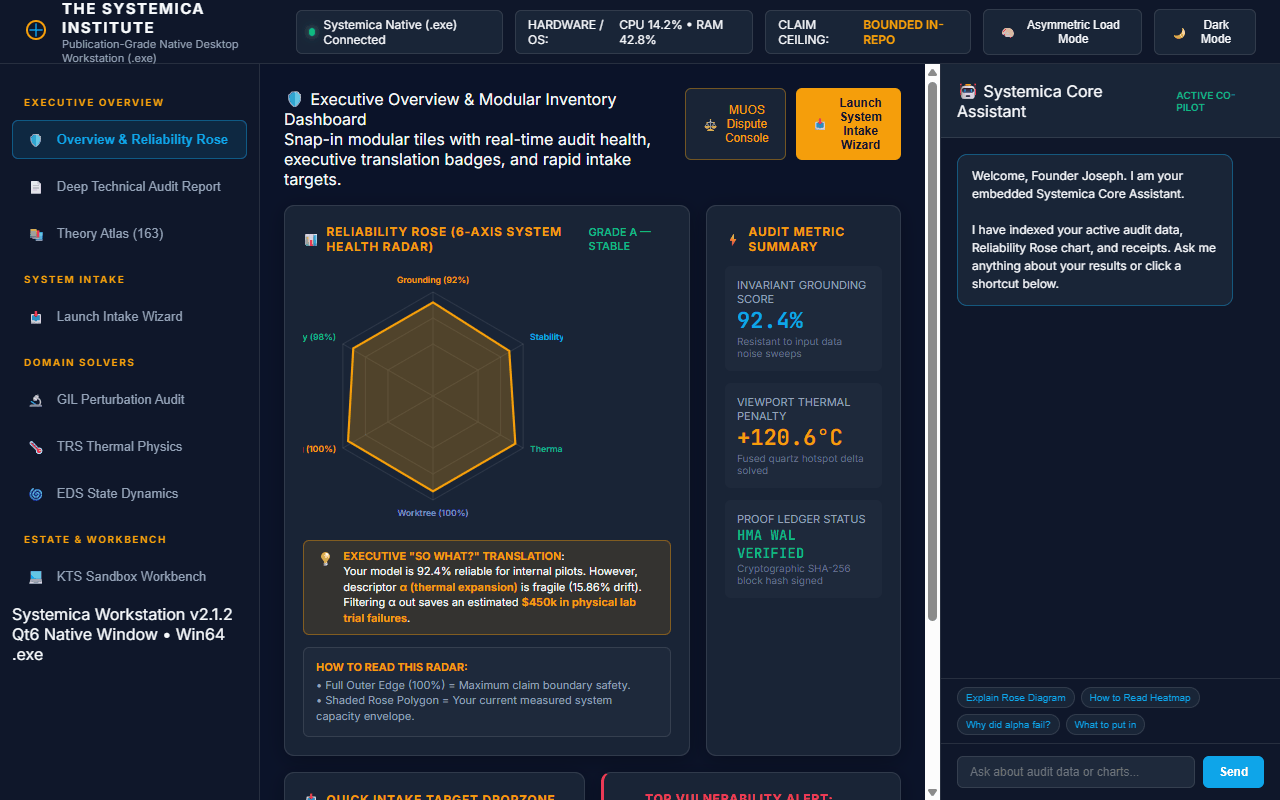Click the shield icon in the Executive Overview heading
This screenshot has height=800, width=1280.
(x=294, y=99)
